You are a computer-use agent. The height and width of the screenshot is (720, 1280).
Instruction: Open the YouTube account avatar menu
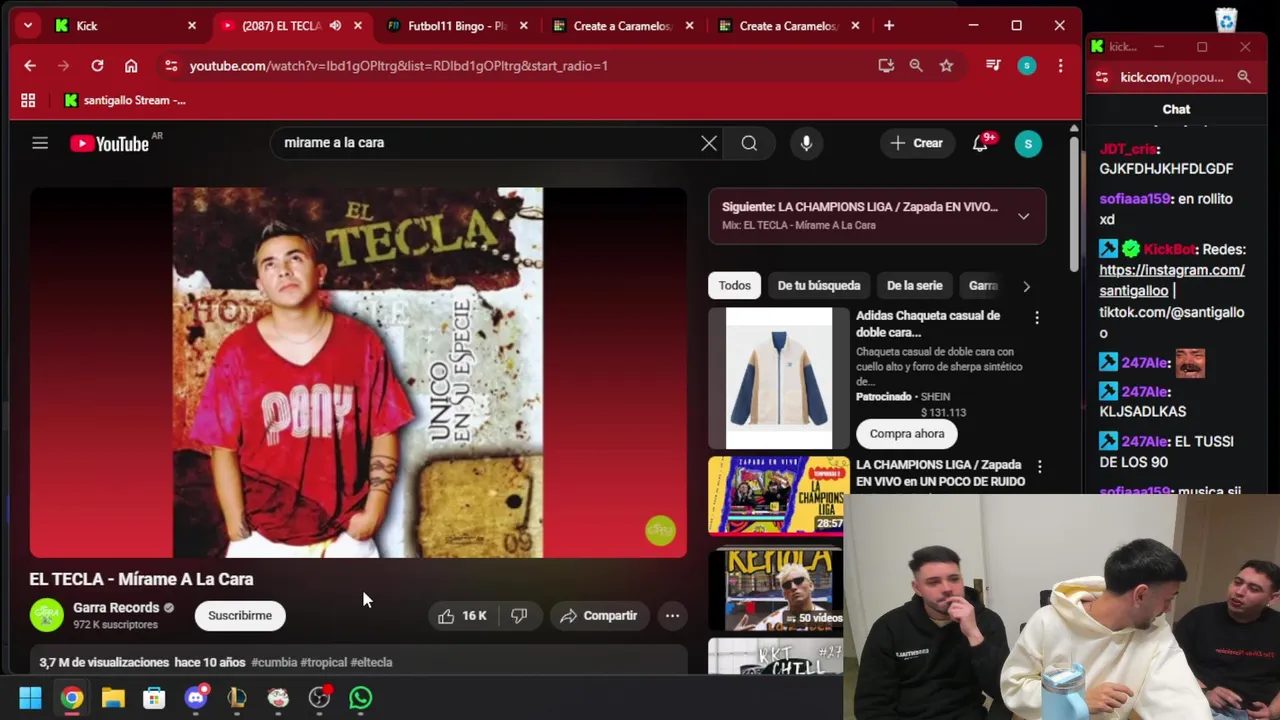[1028, 143]
